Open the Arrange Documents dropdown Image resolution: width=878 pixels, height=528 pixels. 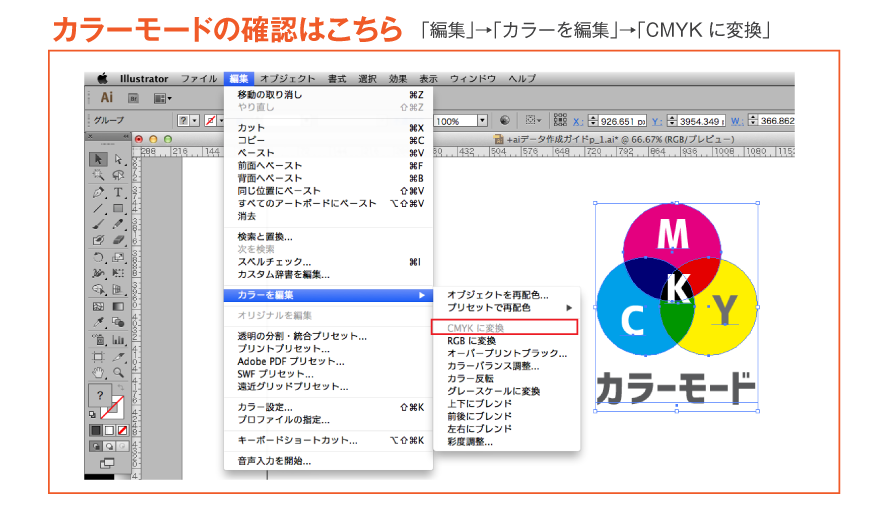(162, 99)
